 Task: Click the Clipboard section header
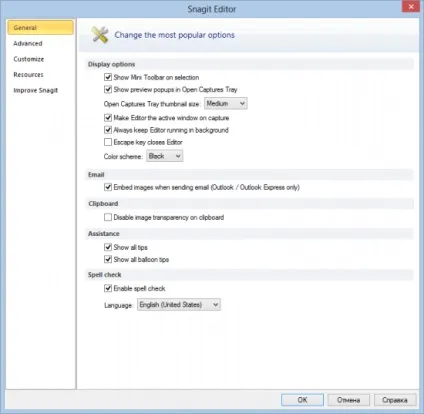click(103, 204)
